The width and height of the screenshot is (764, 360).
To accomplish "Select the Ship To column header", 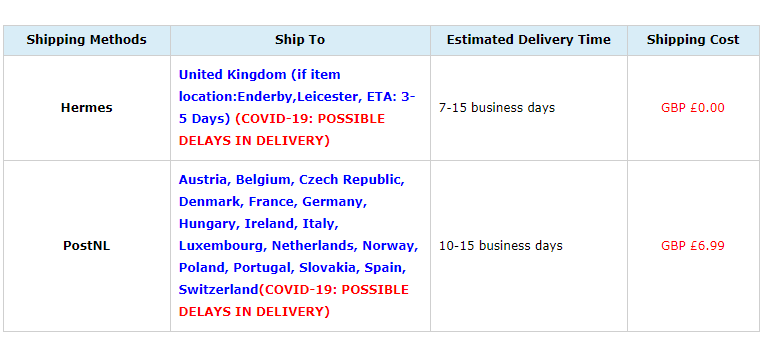I will pos(300,40).
